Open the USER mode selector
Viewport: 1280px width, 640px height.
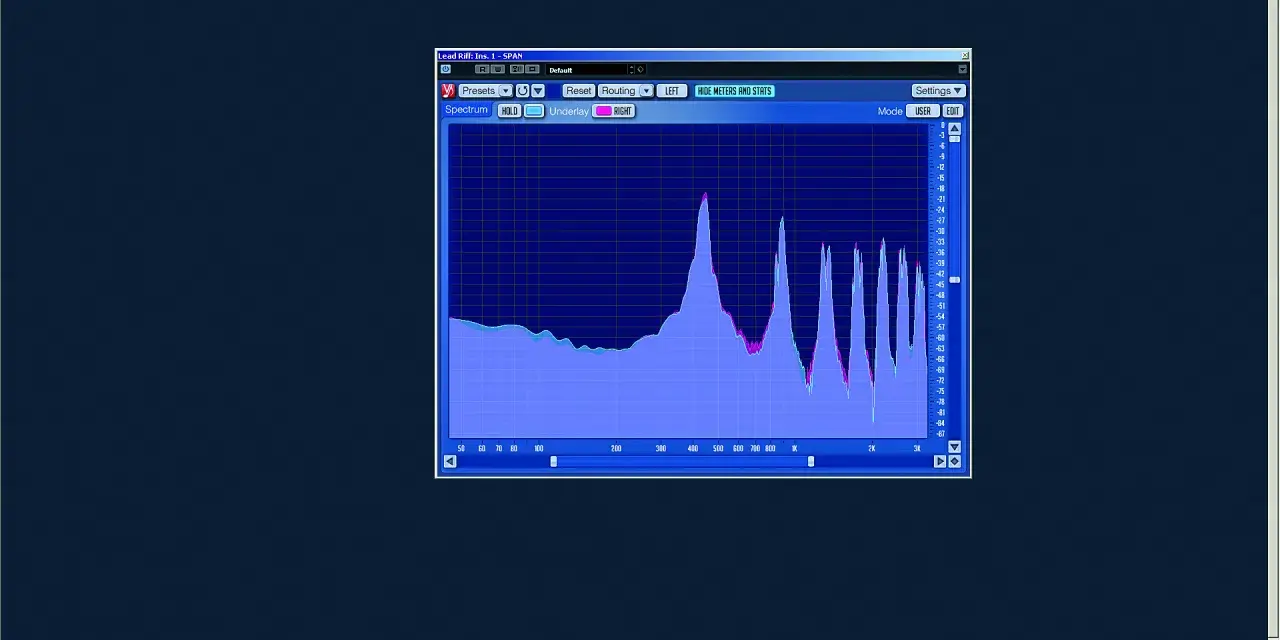(922, 111)
